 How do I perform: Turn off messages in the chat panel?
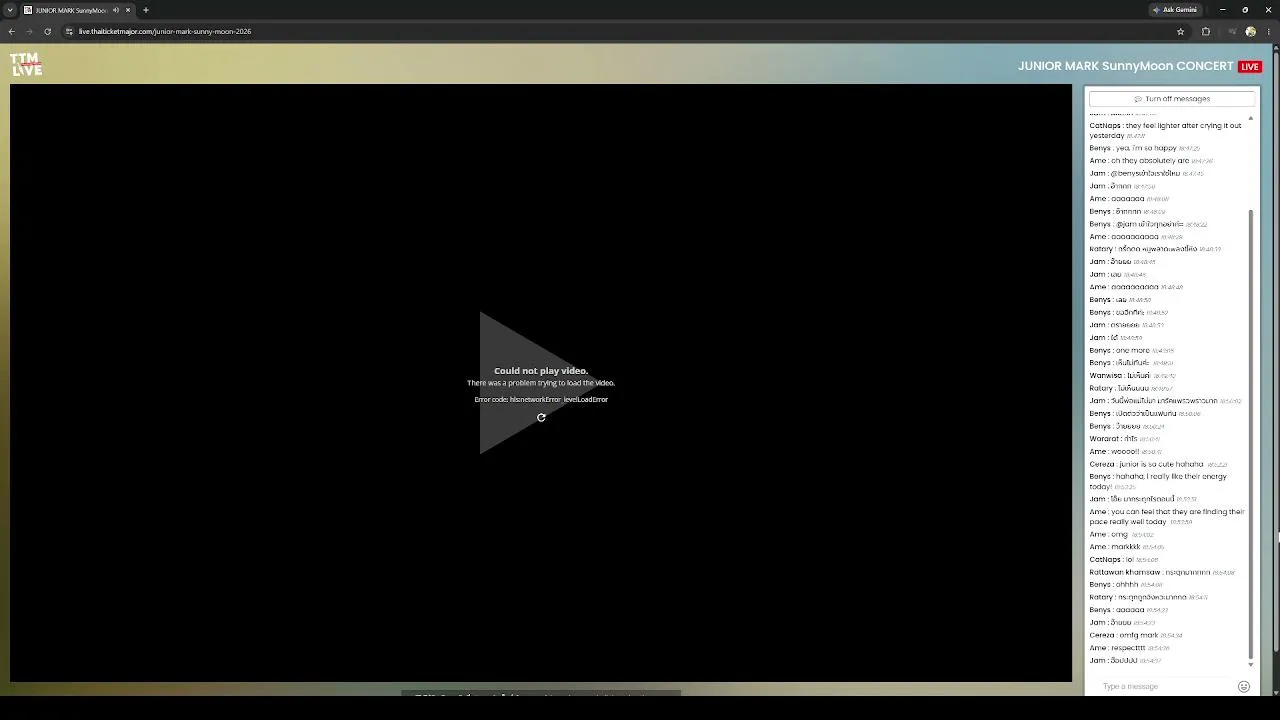point(1172,99)
